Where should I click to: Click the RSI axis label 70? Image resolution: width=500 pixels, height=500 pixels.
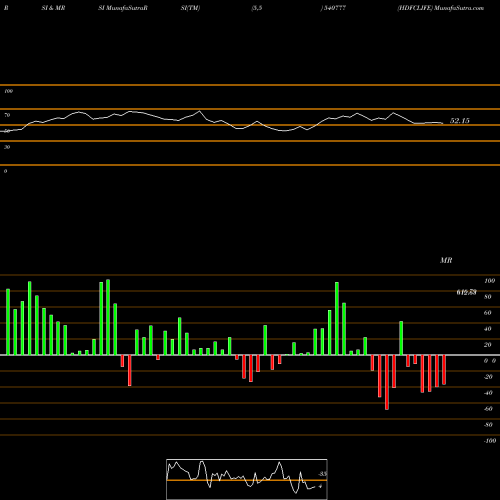[7, 115]
